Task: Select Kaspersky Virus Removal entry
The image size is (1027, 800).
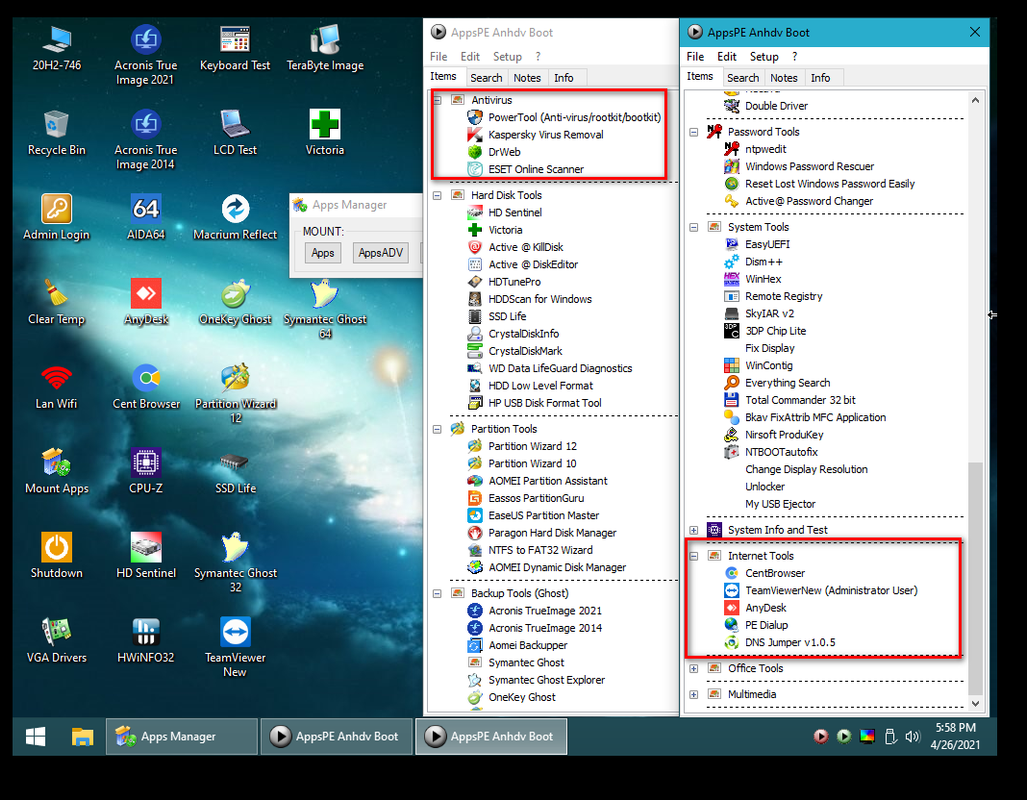Action: (546, 135)
